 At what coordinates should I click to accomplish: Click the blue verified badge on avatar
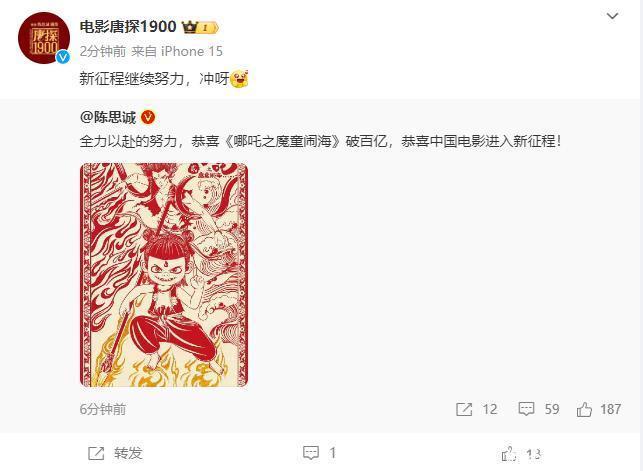tap(63, 57)
